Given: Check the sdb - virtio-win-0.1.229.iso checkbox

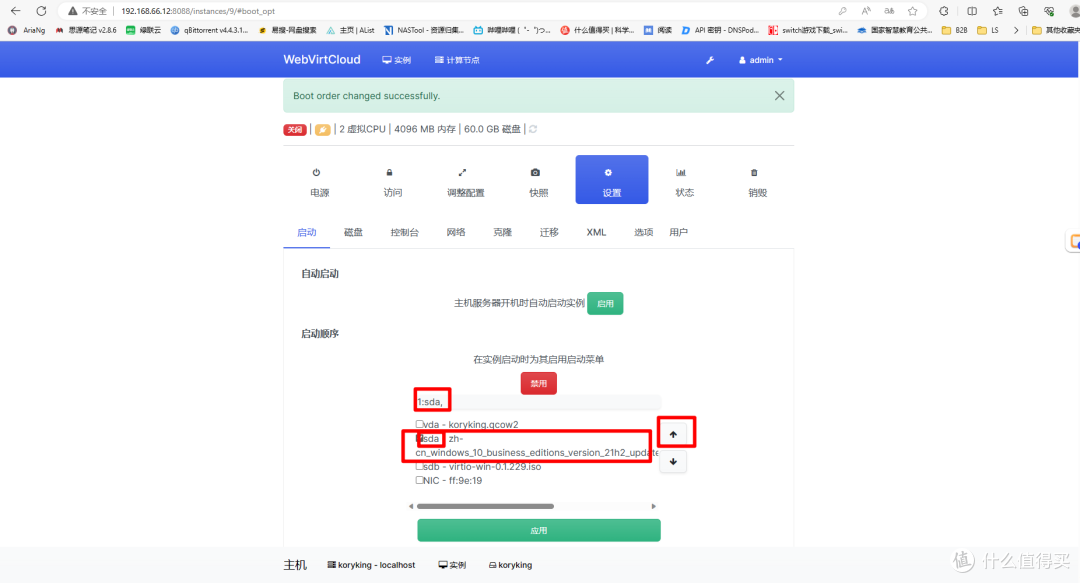Looking at the screenshot, I should (419, 467).
